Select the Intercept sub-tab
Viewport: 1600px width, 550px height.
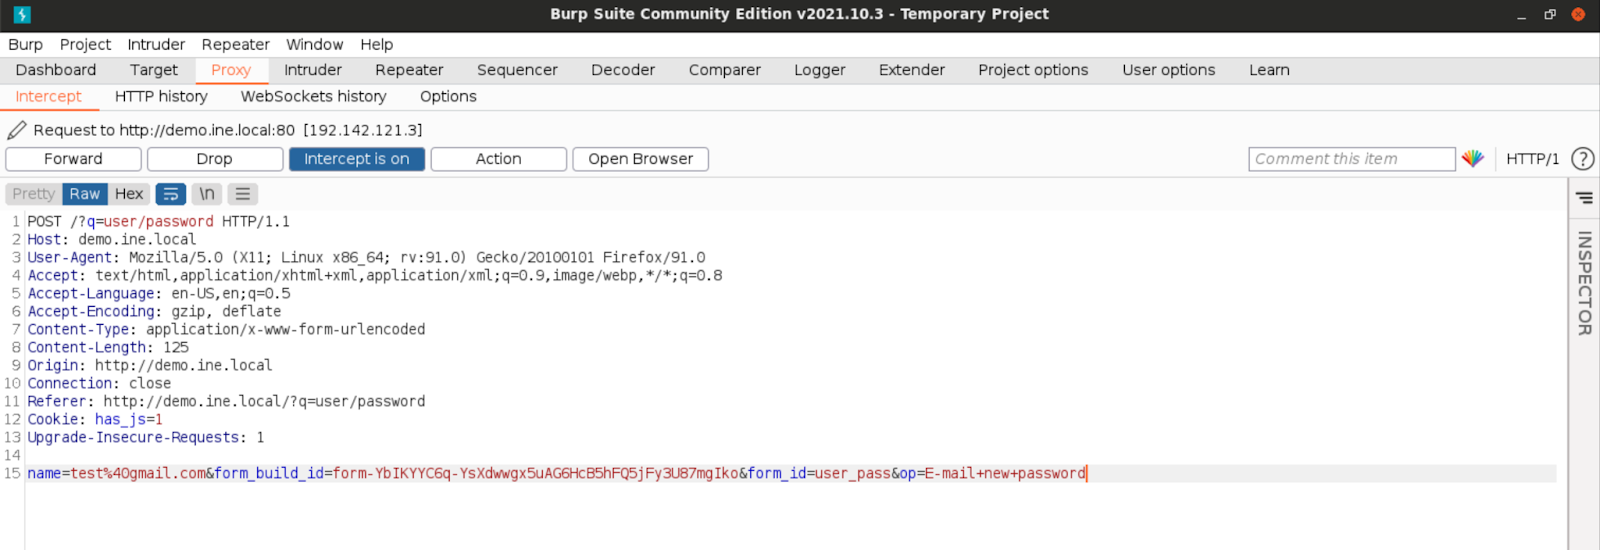pyautogui.click(x=48, y=97)
